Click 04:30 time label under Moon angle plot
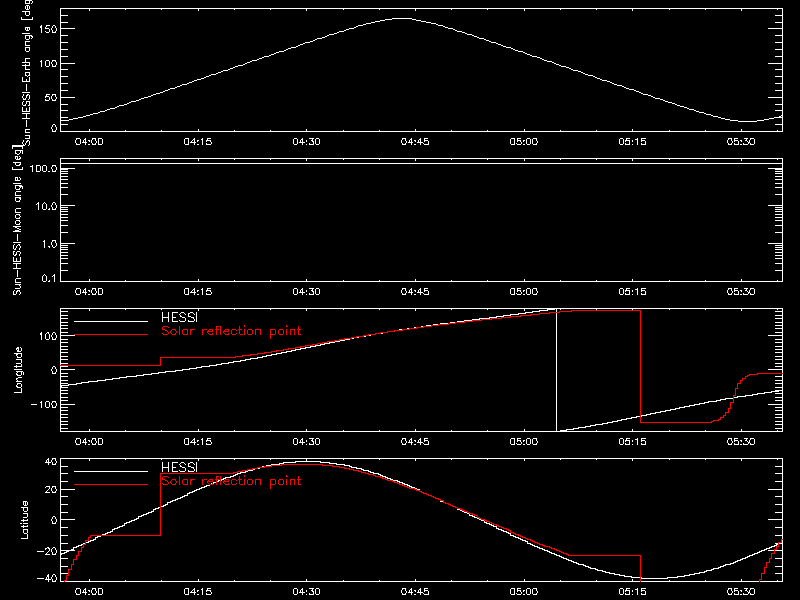The height and width of the screenshot is (600, 800). [x=306, y=292]
